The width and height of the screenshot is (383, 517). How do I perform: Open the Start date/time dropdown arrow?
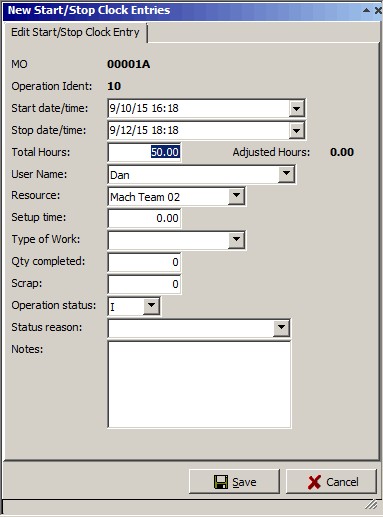tap(296, 108)
